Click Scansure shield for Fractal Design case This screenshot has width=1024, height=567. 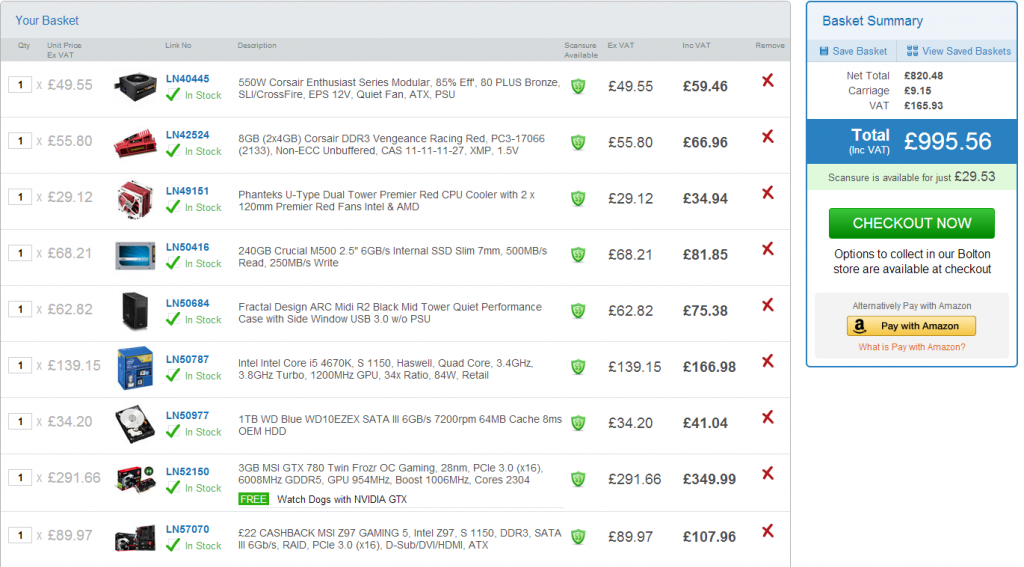coord(578,311)
